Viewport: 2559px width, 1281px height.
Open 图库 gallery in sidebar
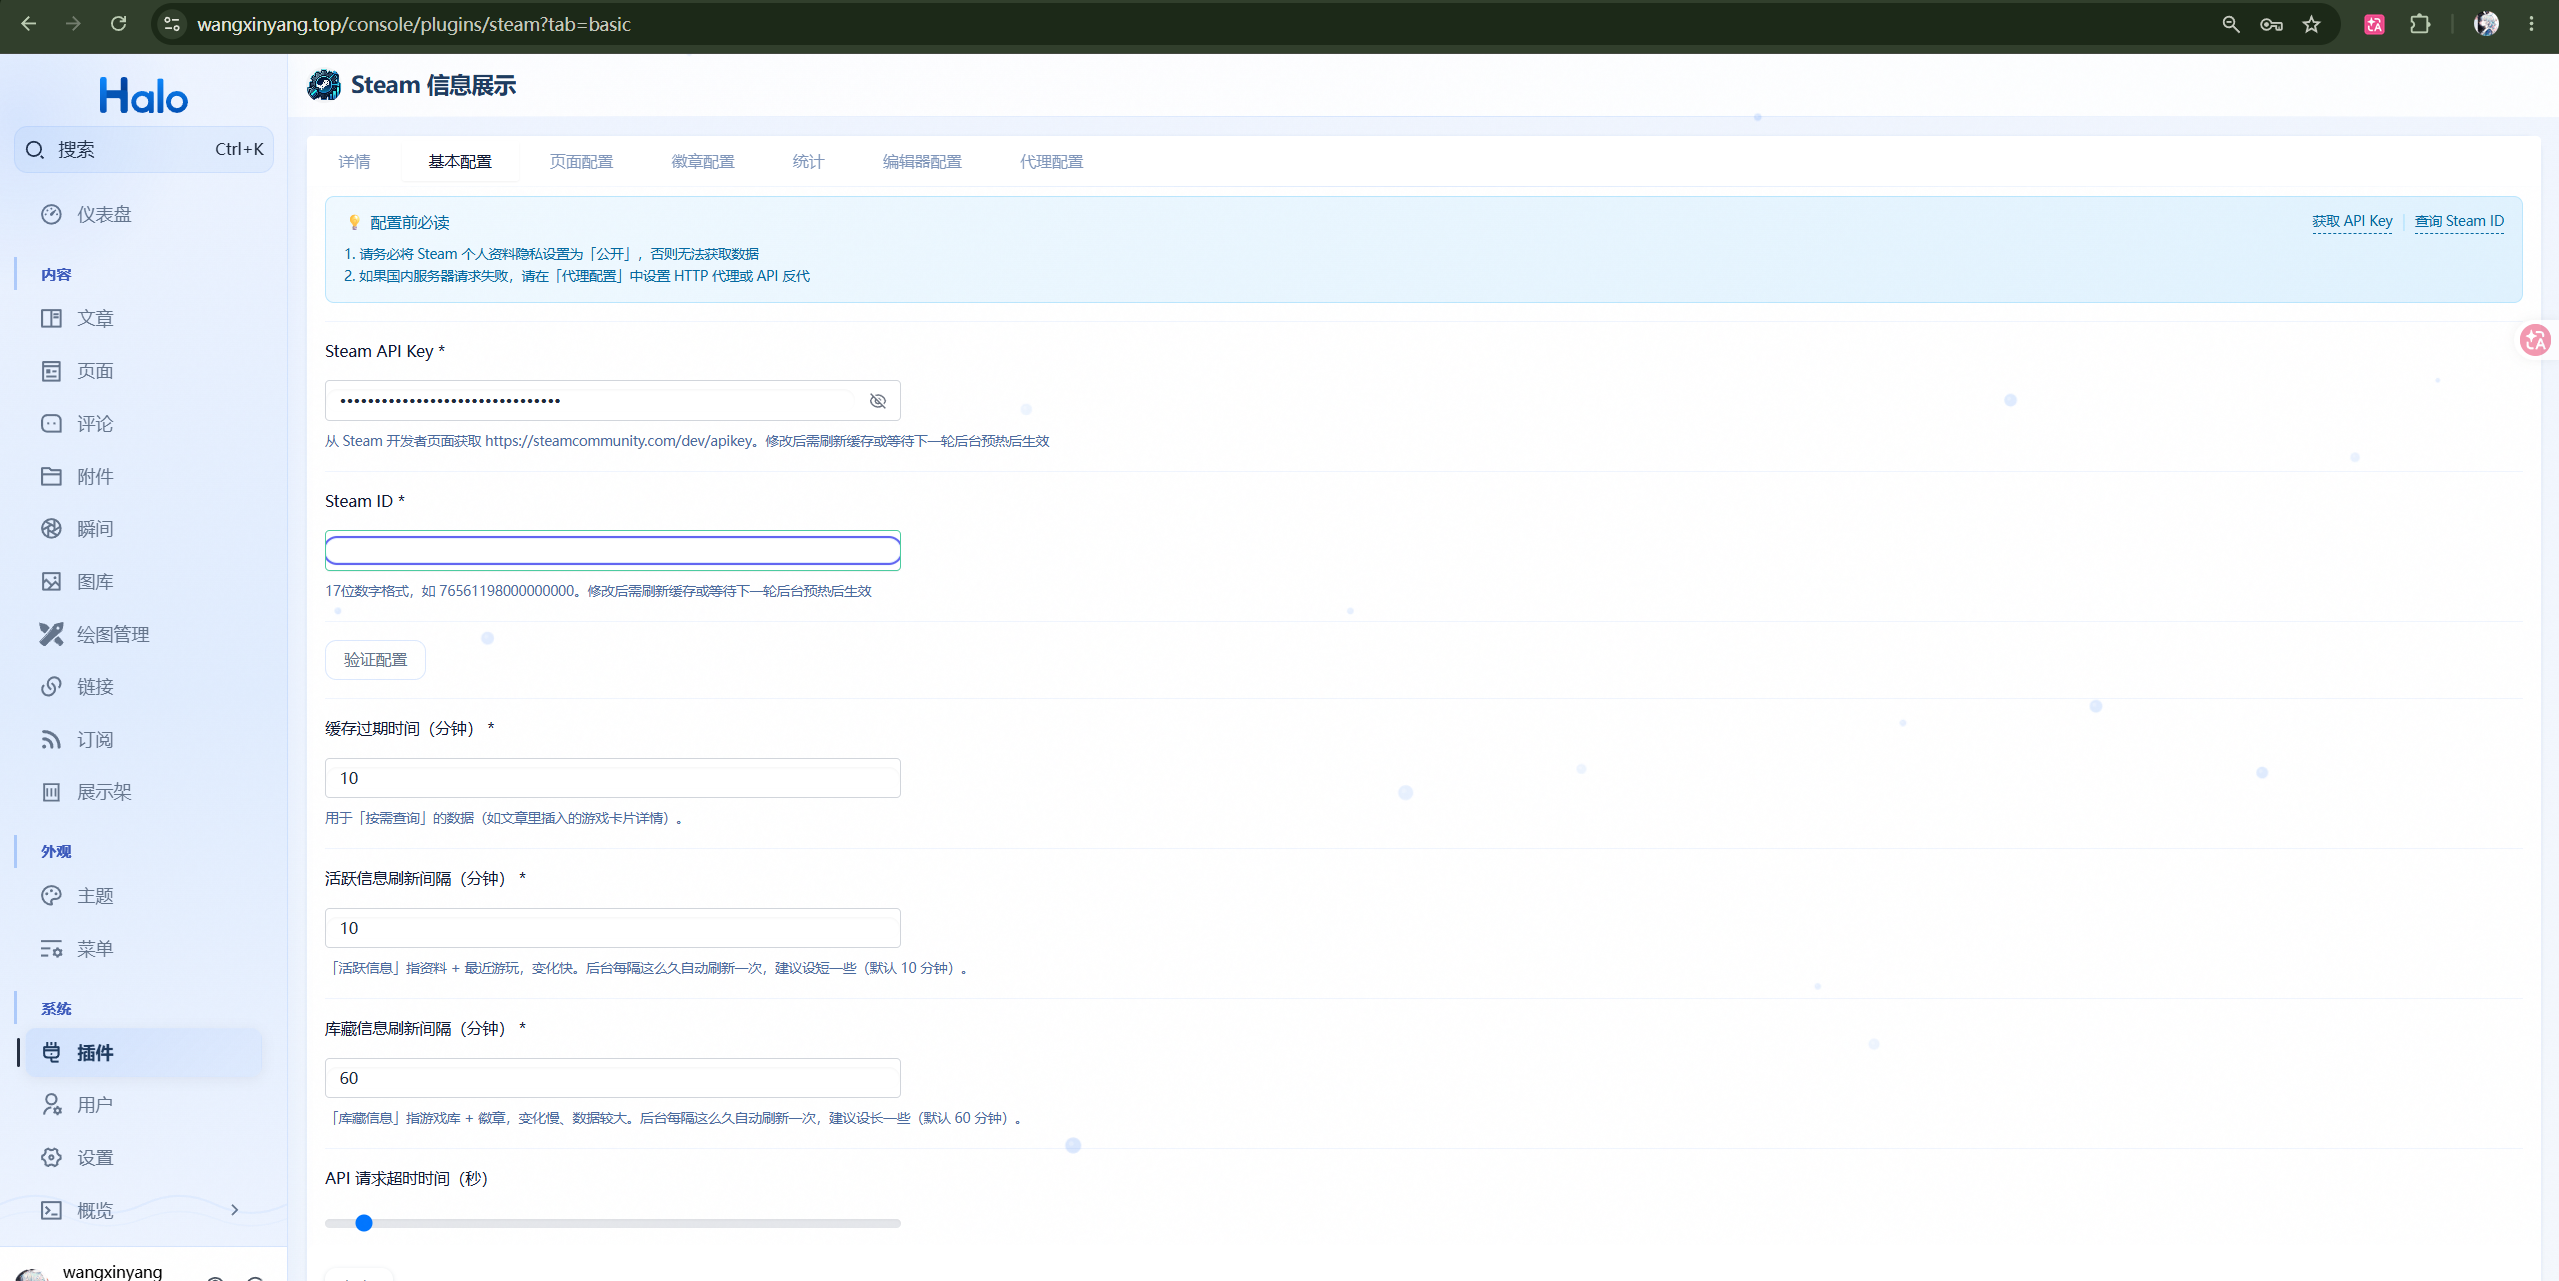click(143, 582)
